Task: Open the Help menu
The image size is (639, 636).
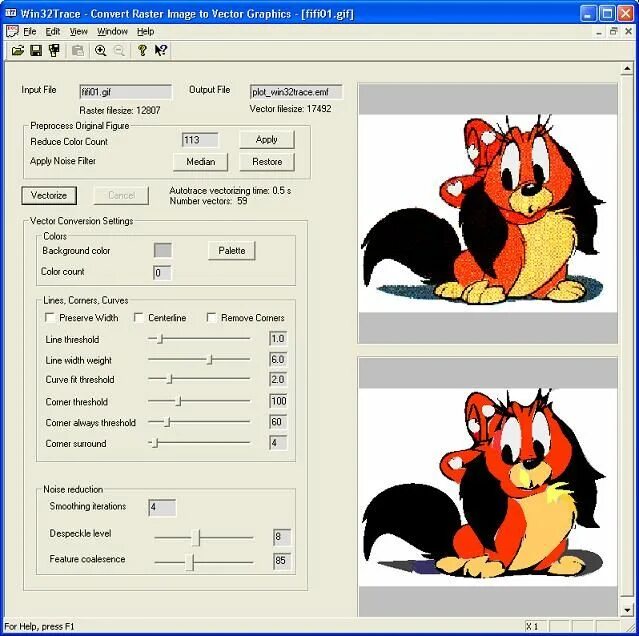Action: 145,31
